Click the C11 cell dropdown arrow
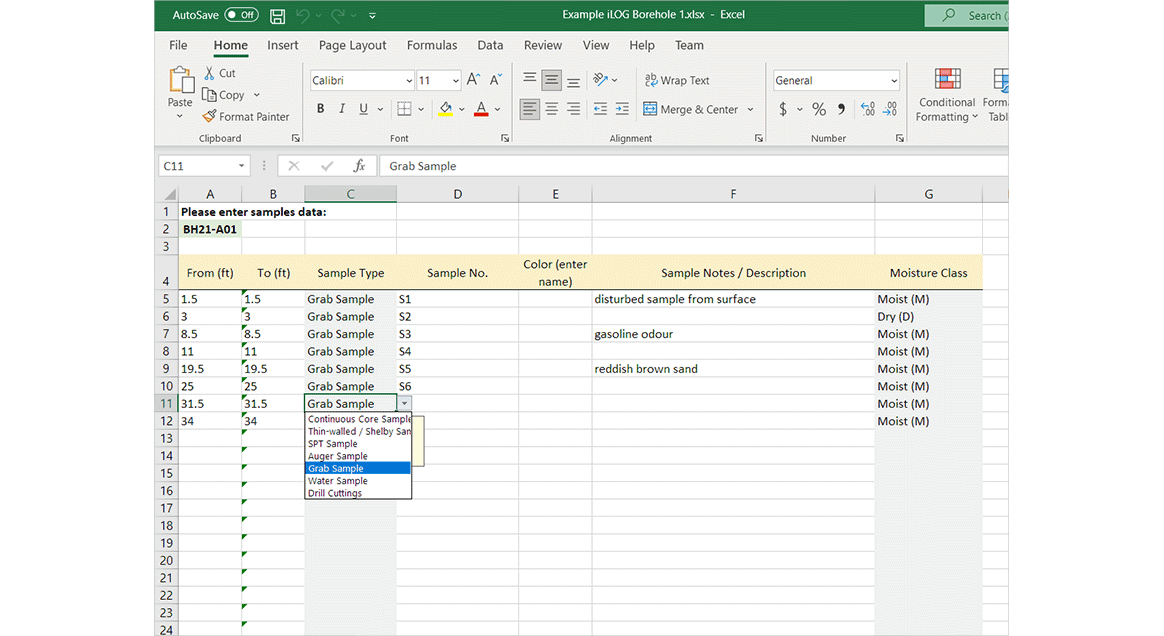The image size is (1164, 636). (x=404, y=404)
